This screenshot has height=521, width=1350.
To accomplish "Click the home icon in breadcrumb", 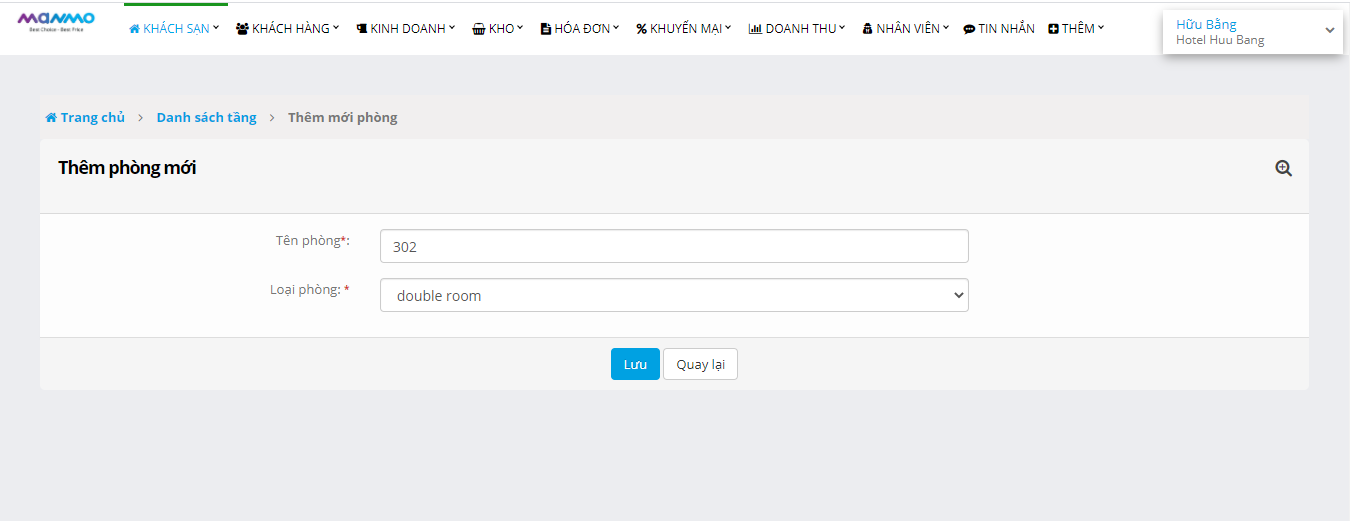I will click(51, 118).
